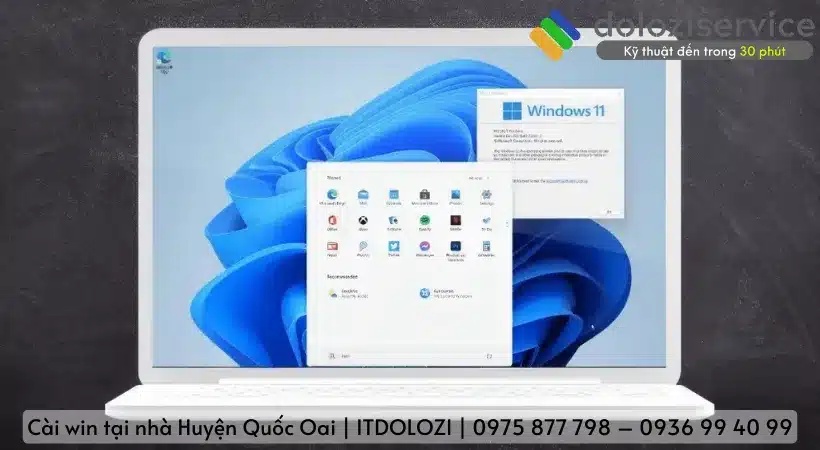Click the pinned apps page indicator dots

click(x=506, y=223)
